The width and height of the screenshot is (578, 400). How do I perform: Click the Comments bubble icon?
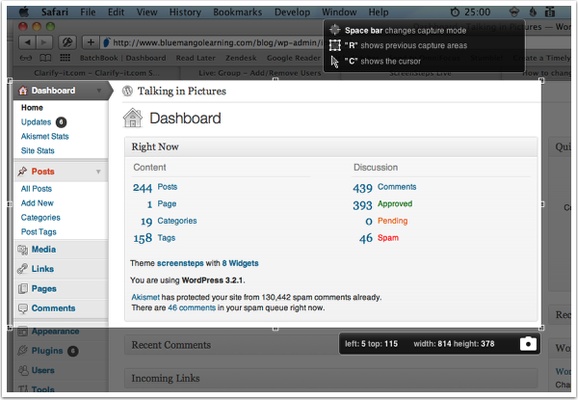23,308
